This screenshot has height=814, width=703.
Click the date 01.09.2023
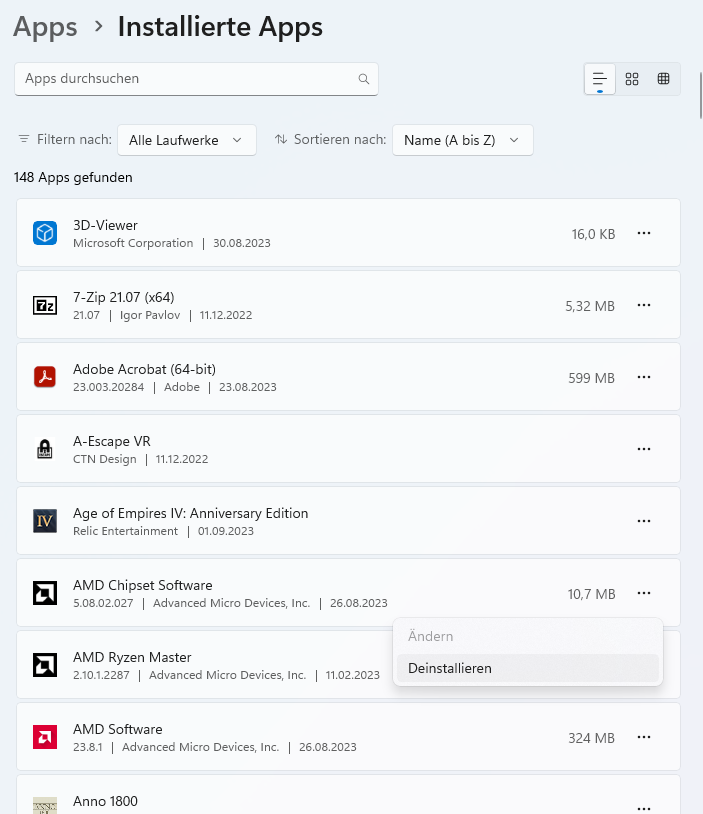226,531
